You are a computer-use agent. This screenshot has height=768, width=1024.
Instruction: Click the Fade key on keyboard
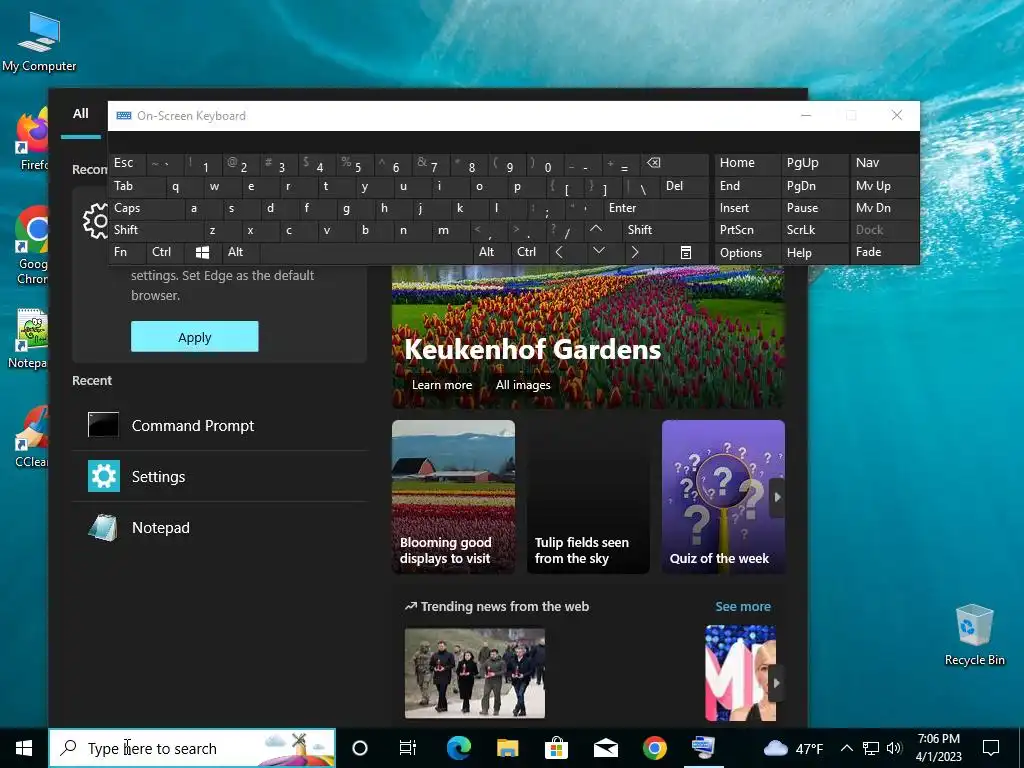(884, 252)
